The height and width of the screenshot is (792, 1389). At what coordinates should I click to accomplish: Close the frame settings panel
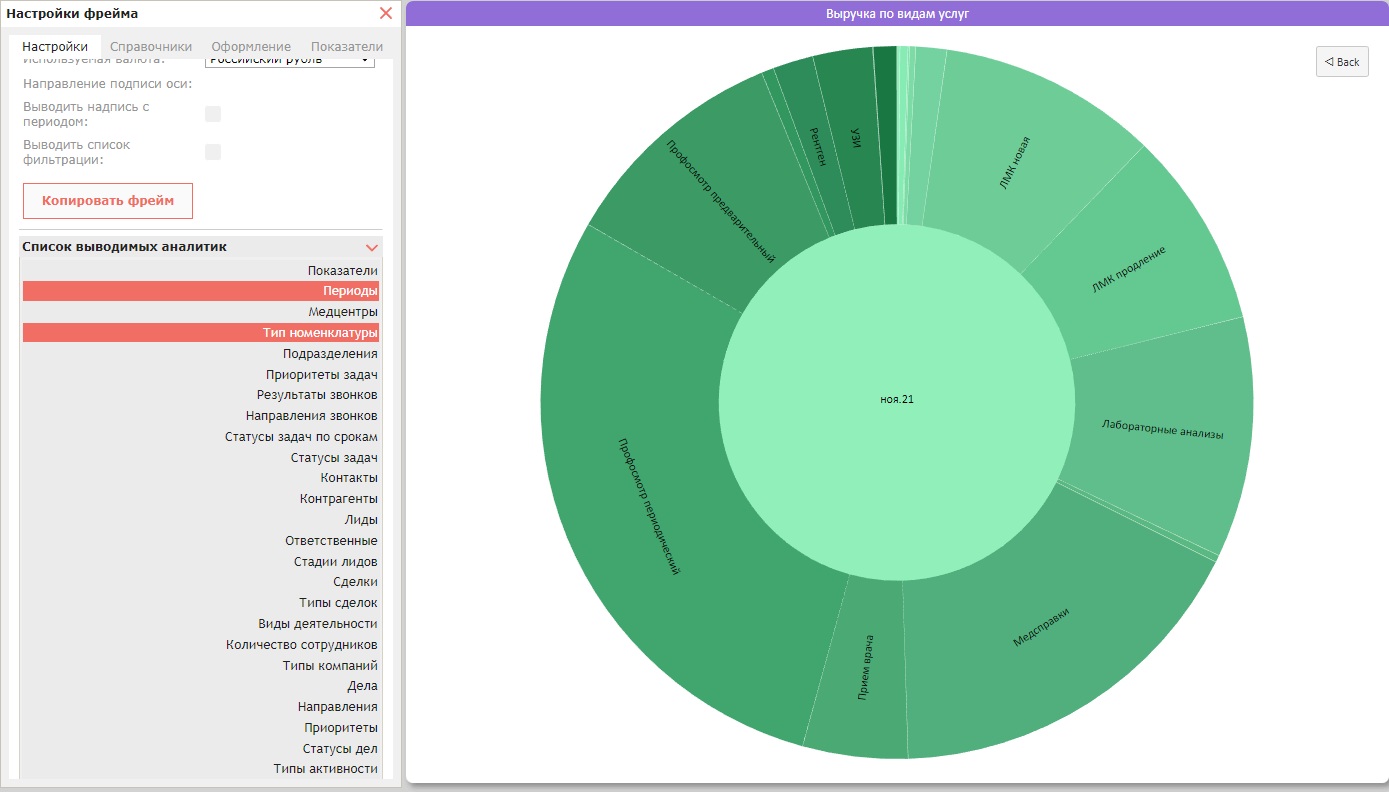(386, 14)
